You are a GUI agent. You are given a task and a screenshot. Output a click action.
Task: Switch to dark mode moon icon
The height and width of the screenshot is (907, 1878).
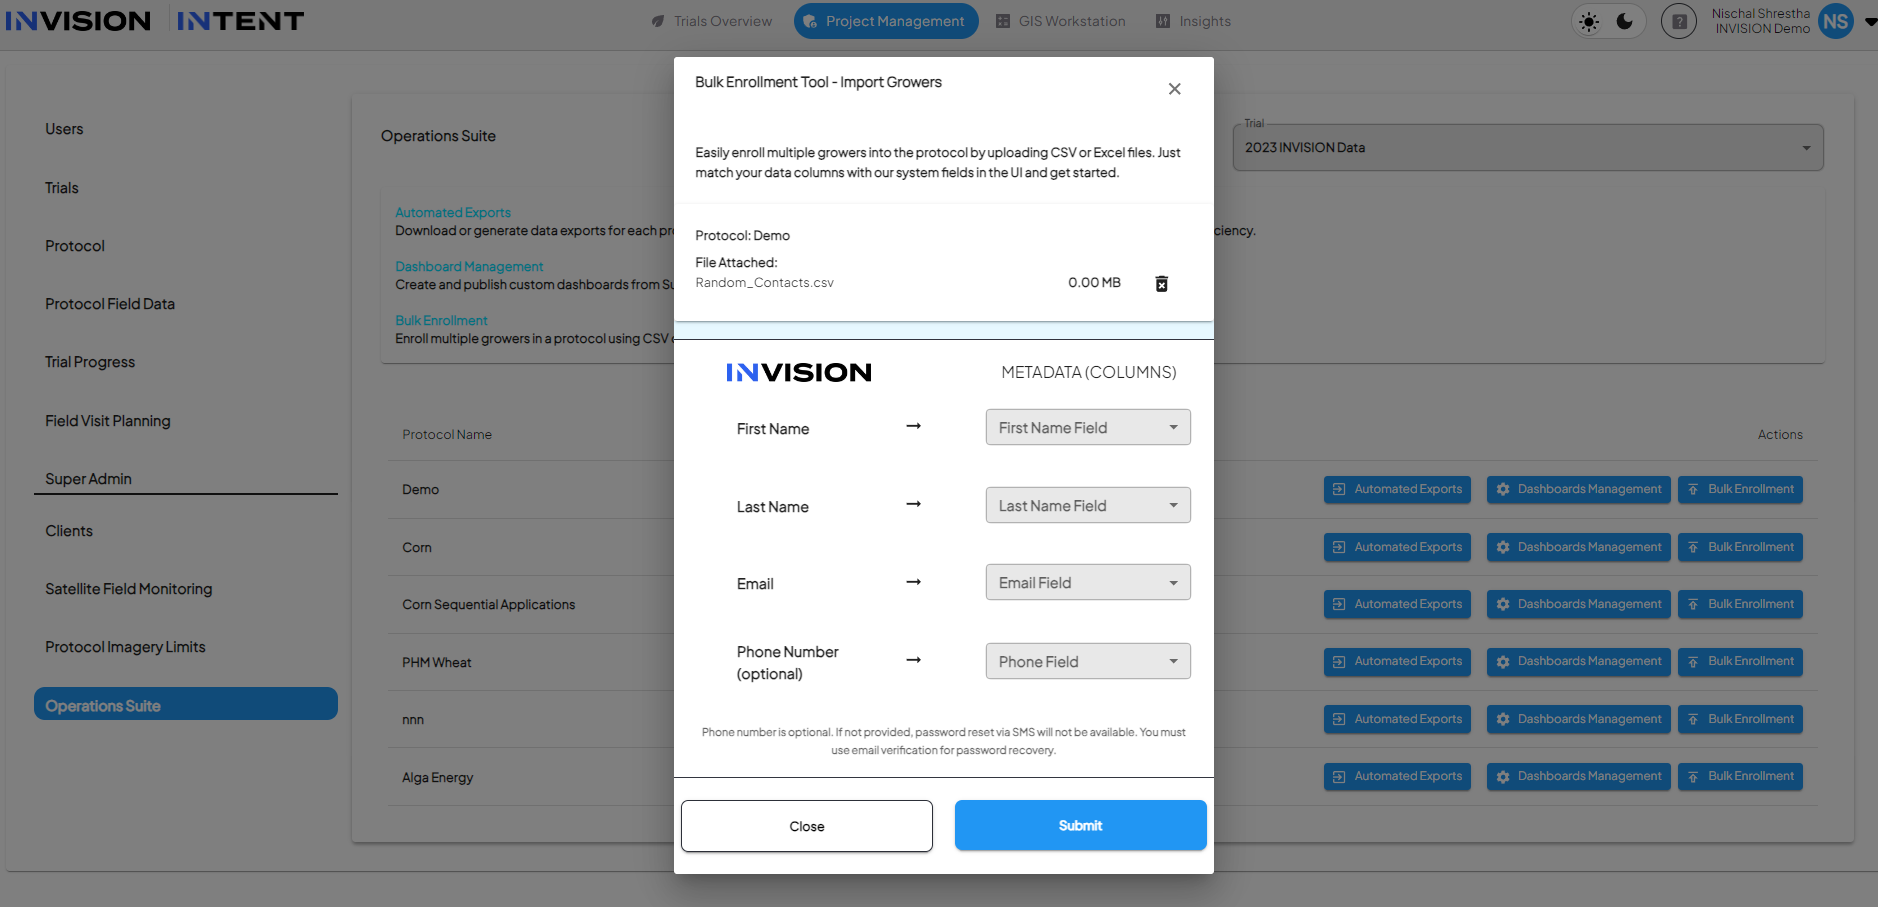(1625, 21)
